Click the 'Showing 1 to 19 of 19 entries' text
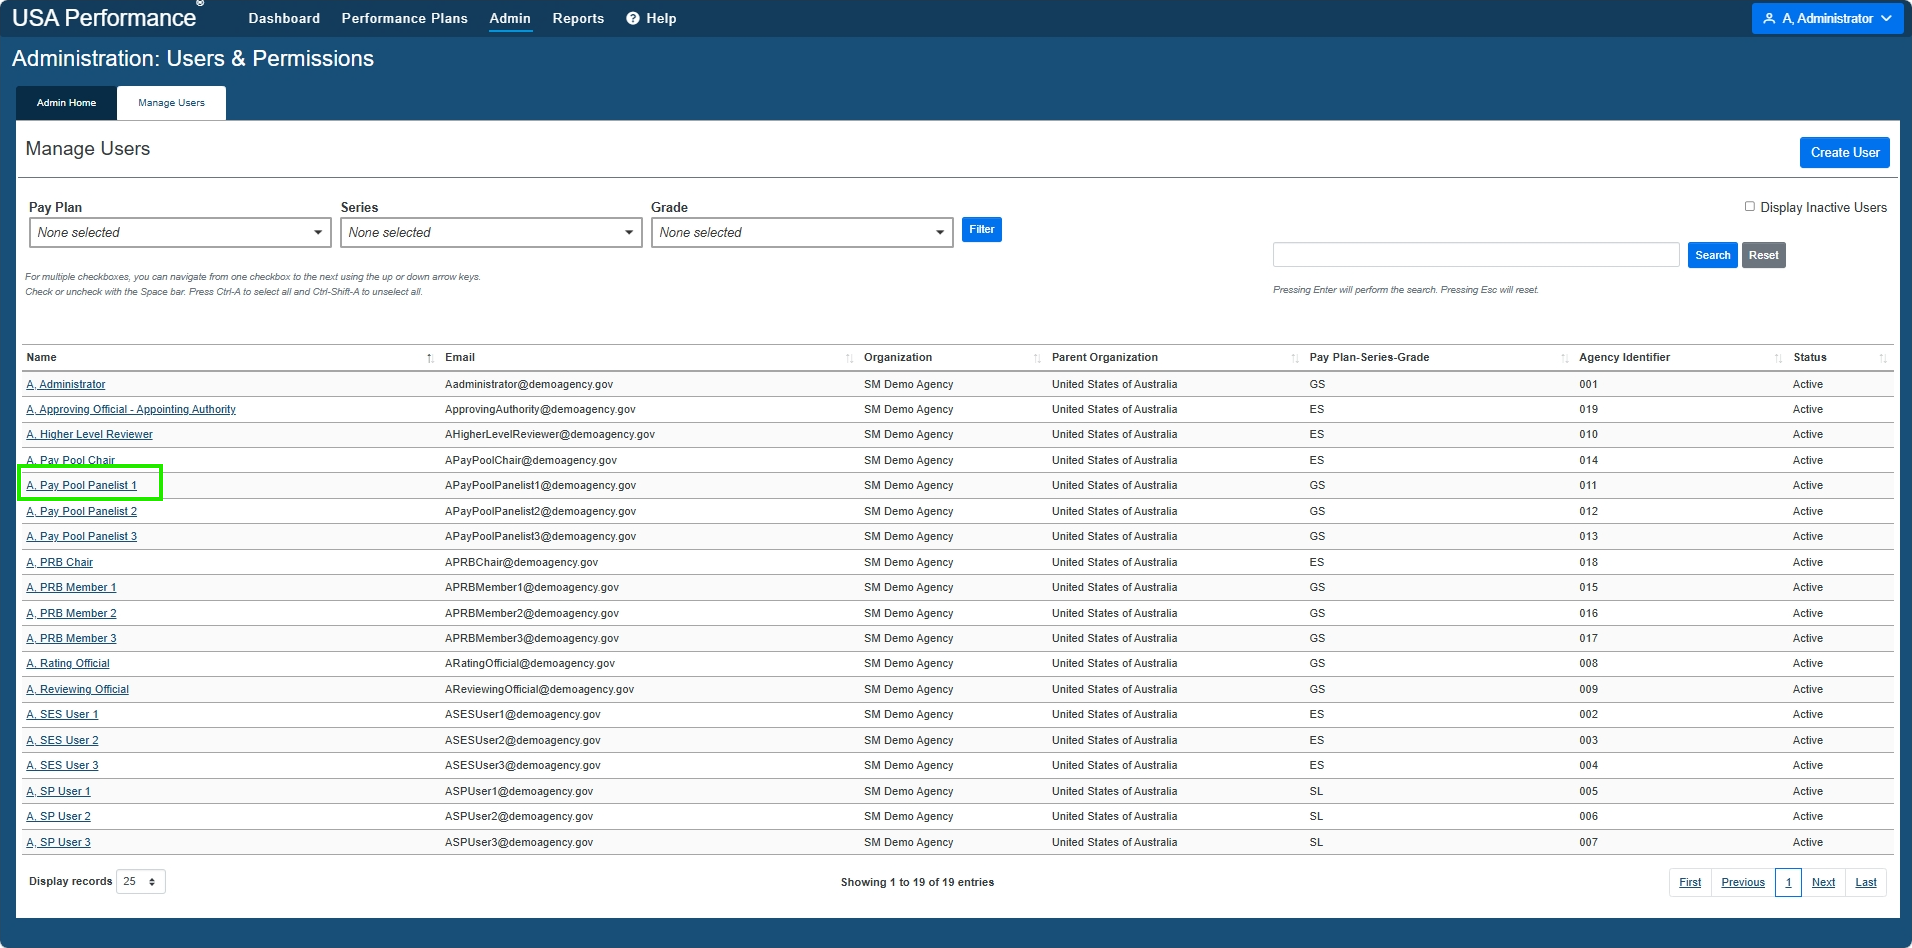This screenshot has height=948, width=1912. pyautogui.click(x=917, y=882)
